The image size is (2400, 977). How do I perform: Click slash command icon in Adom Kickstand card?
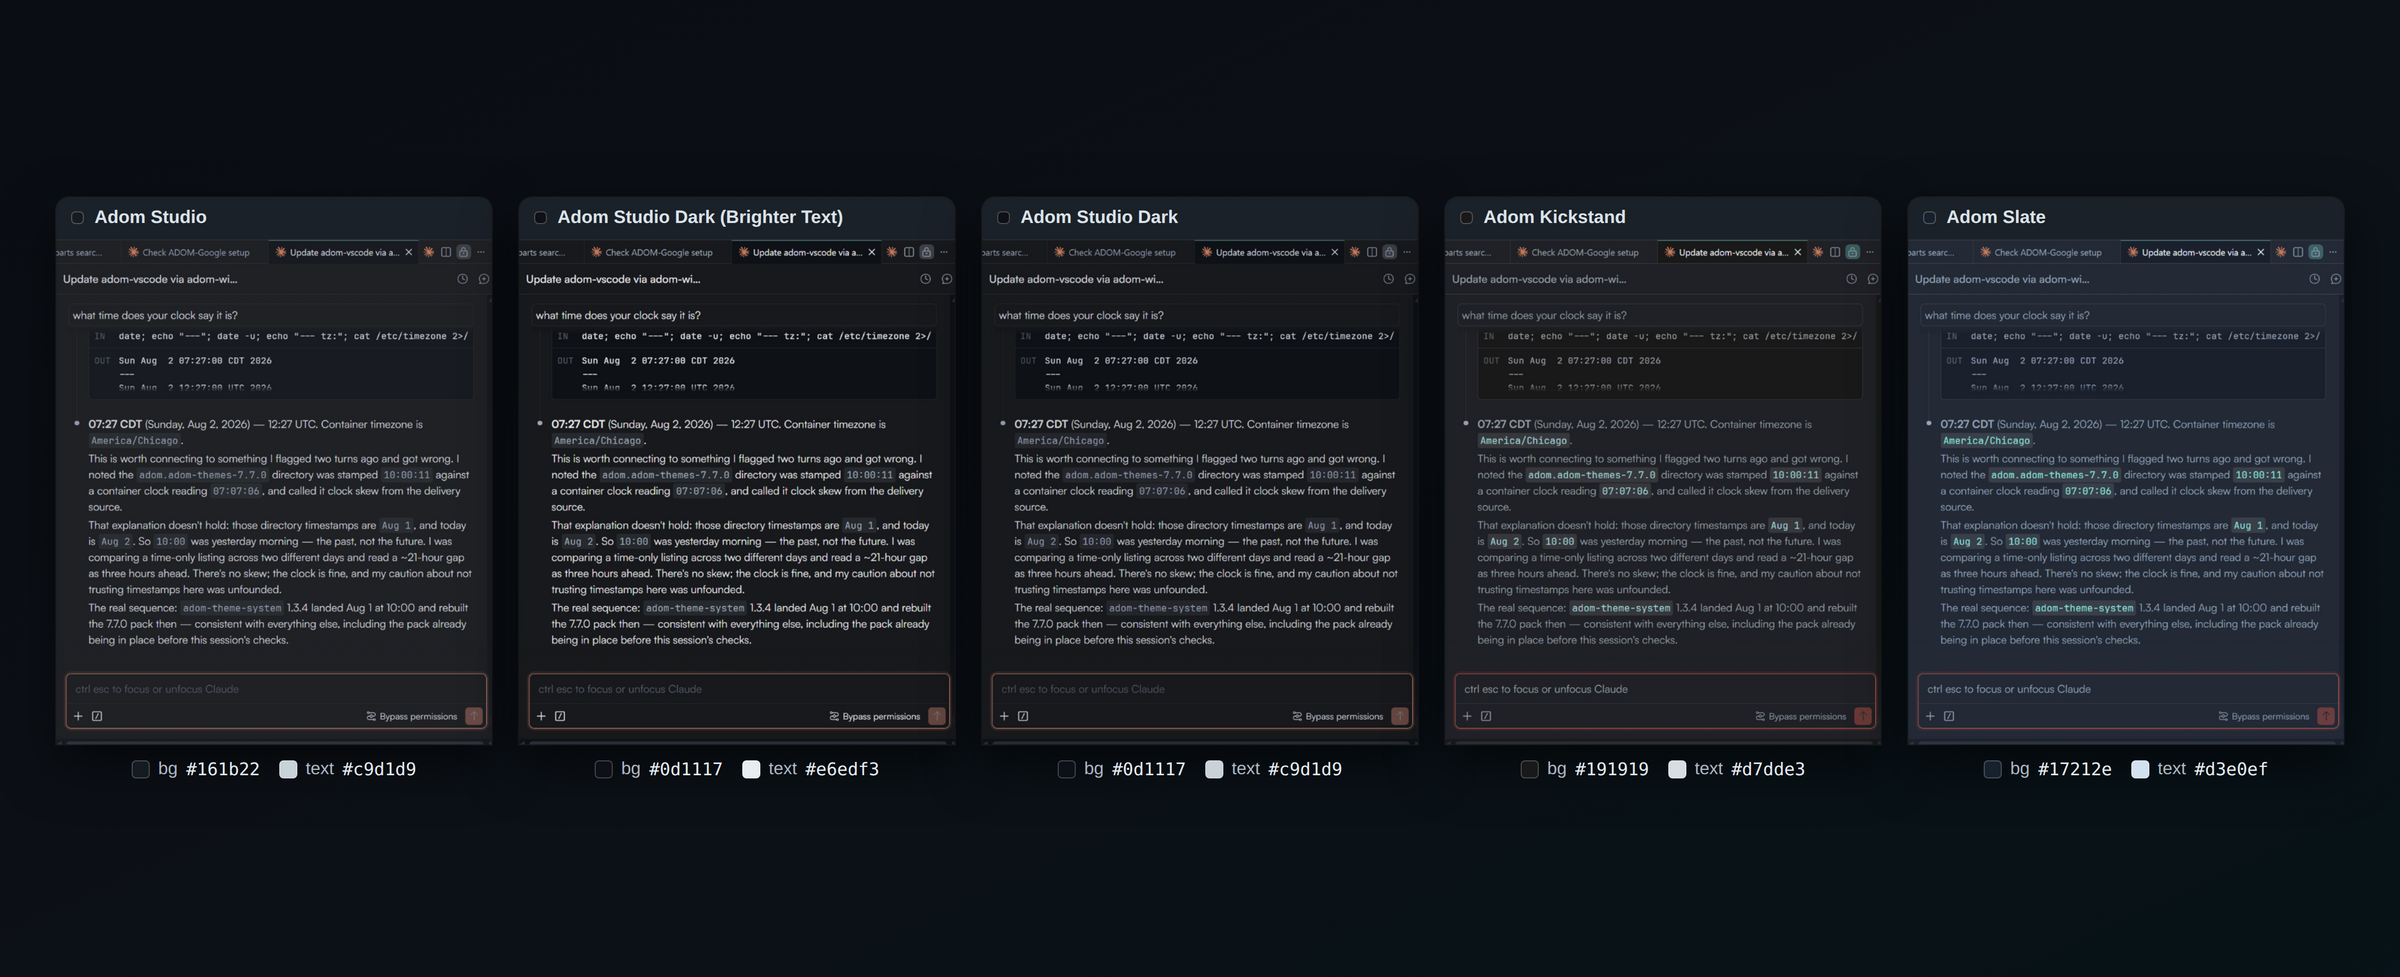tap(1486, 716)
